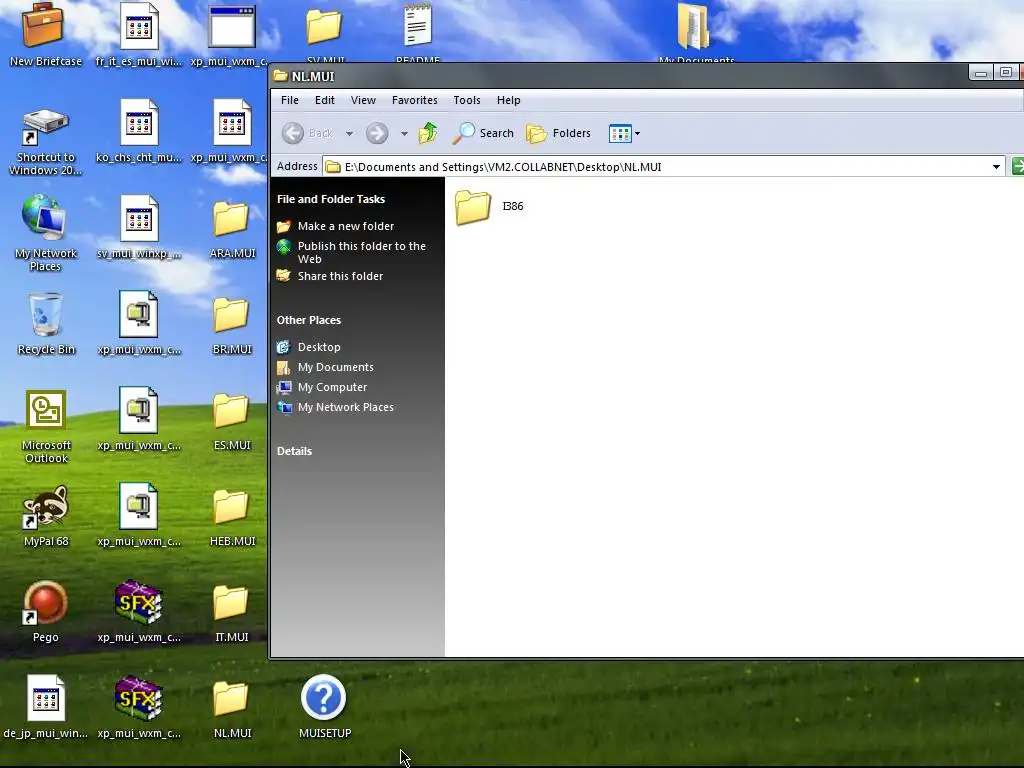This screenshot has height=768, width=1024.
Task: Select the BR.MUI desktop folder
Action: [232, 325]
